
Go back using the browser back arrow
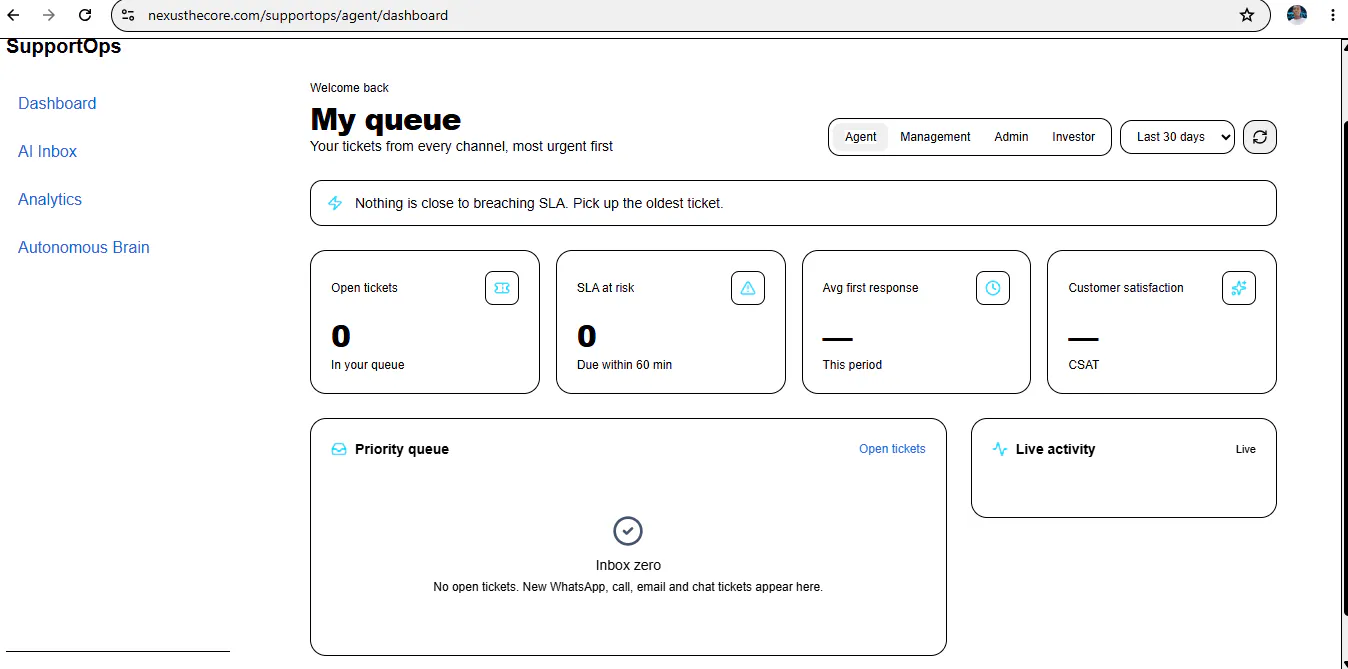[14, 15]
